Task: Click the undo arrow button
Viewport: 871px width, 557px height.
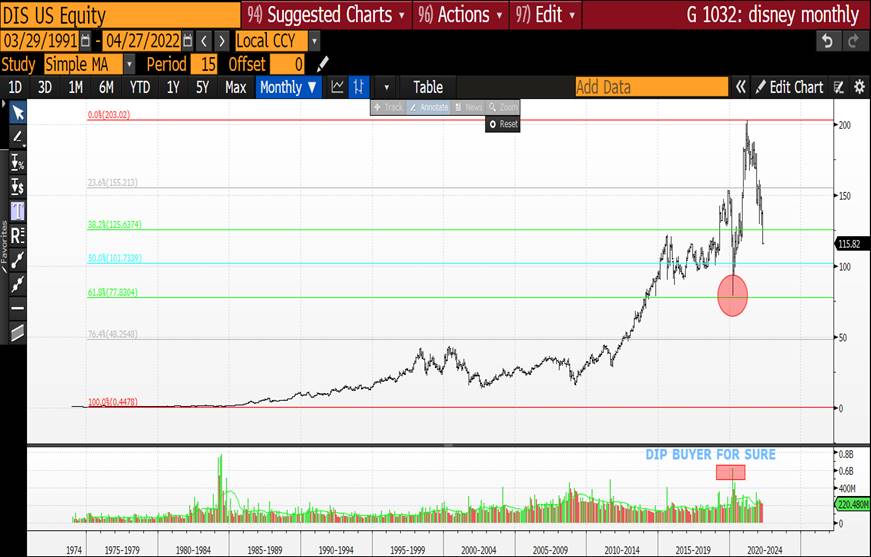Action: point(828,41)
